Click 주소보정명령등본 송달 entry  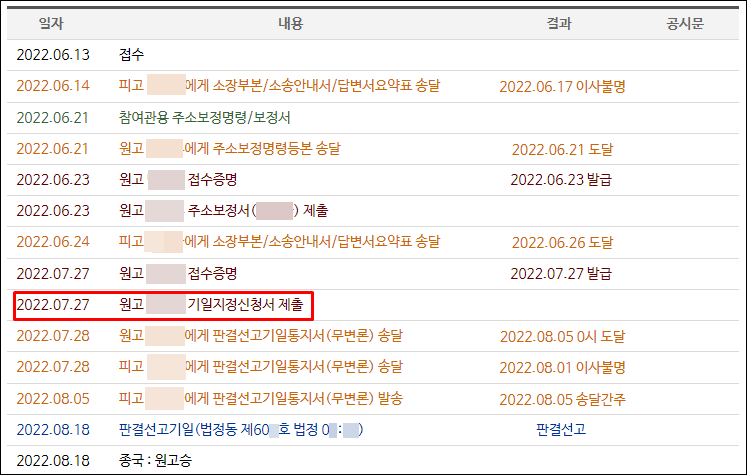[x=230, y=149]
